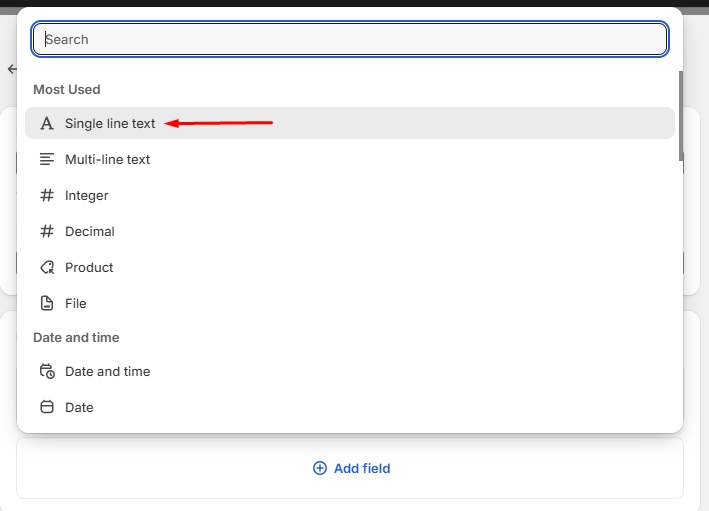Click the hash icon beside Integer
The height and width of the screenshot is (511, 709).
click(46, 196)
